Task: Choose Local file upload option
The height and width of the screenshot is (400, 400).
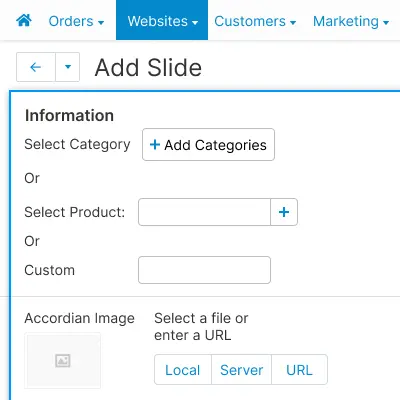Action: pos(183,370)
